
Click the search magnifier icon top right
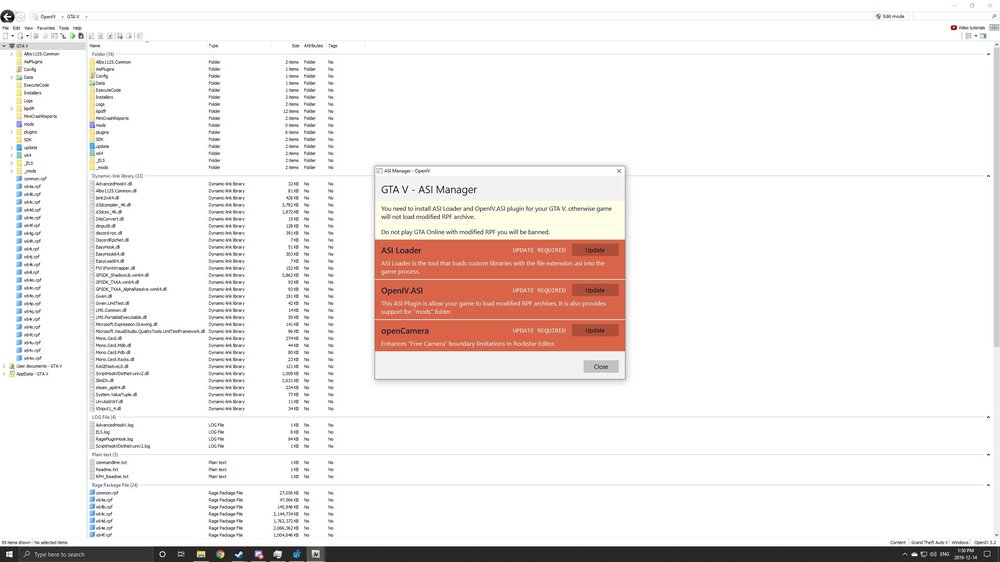[994, 16]
